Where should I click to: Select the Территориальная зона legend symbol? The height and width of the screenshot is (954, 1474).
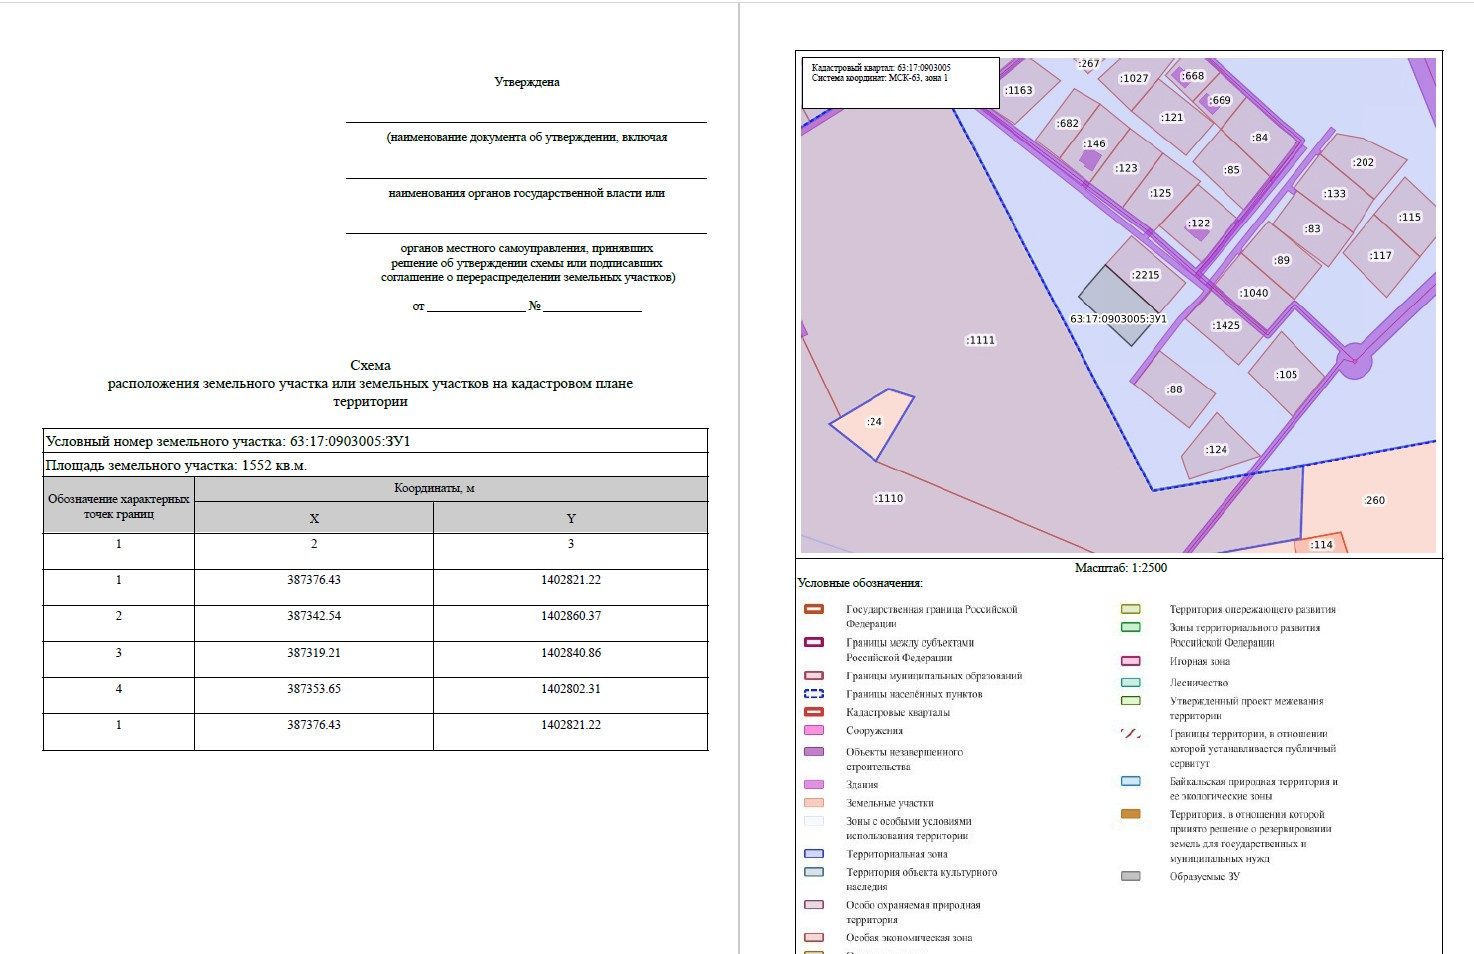pyautogui.click(x=814, y=854)
